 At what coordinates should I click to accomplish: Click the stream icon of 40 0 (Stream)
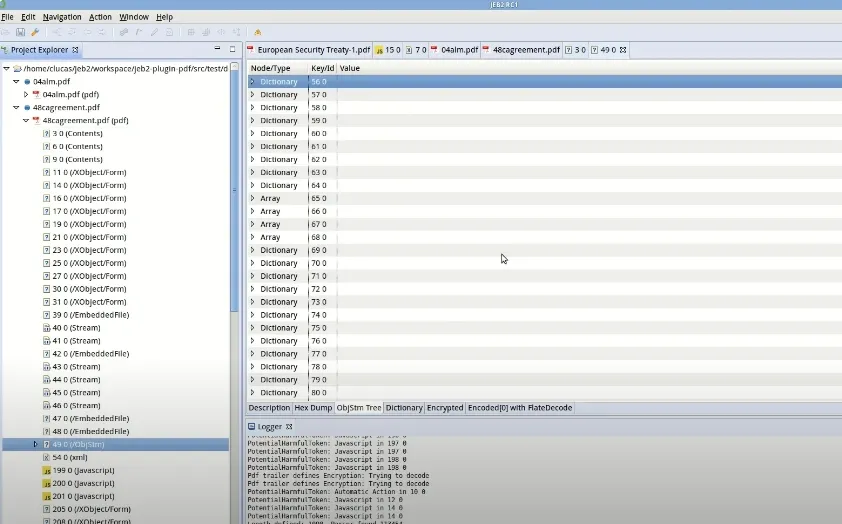(47, 328)
